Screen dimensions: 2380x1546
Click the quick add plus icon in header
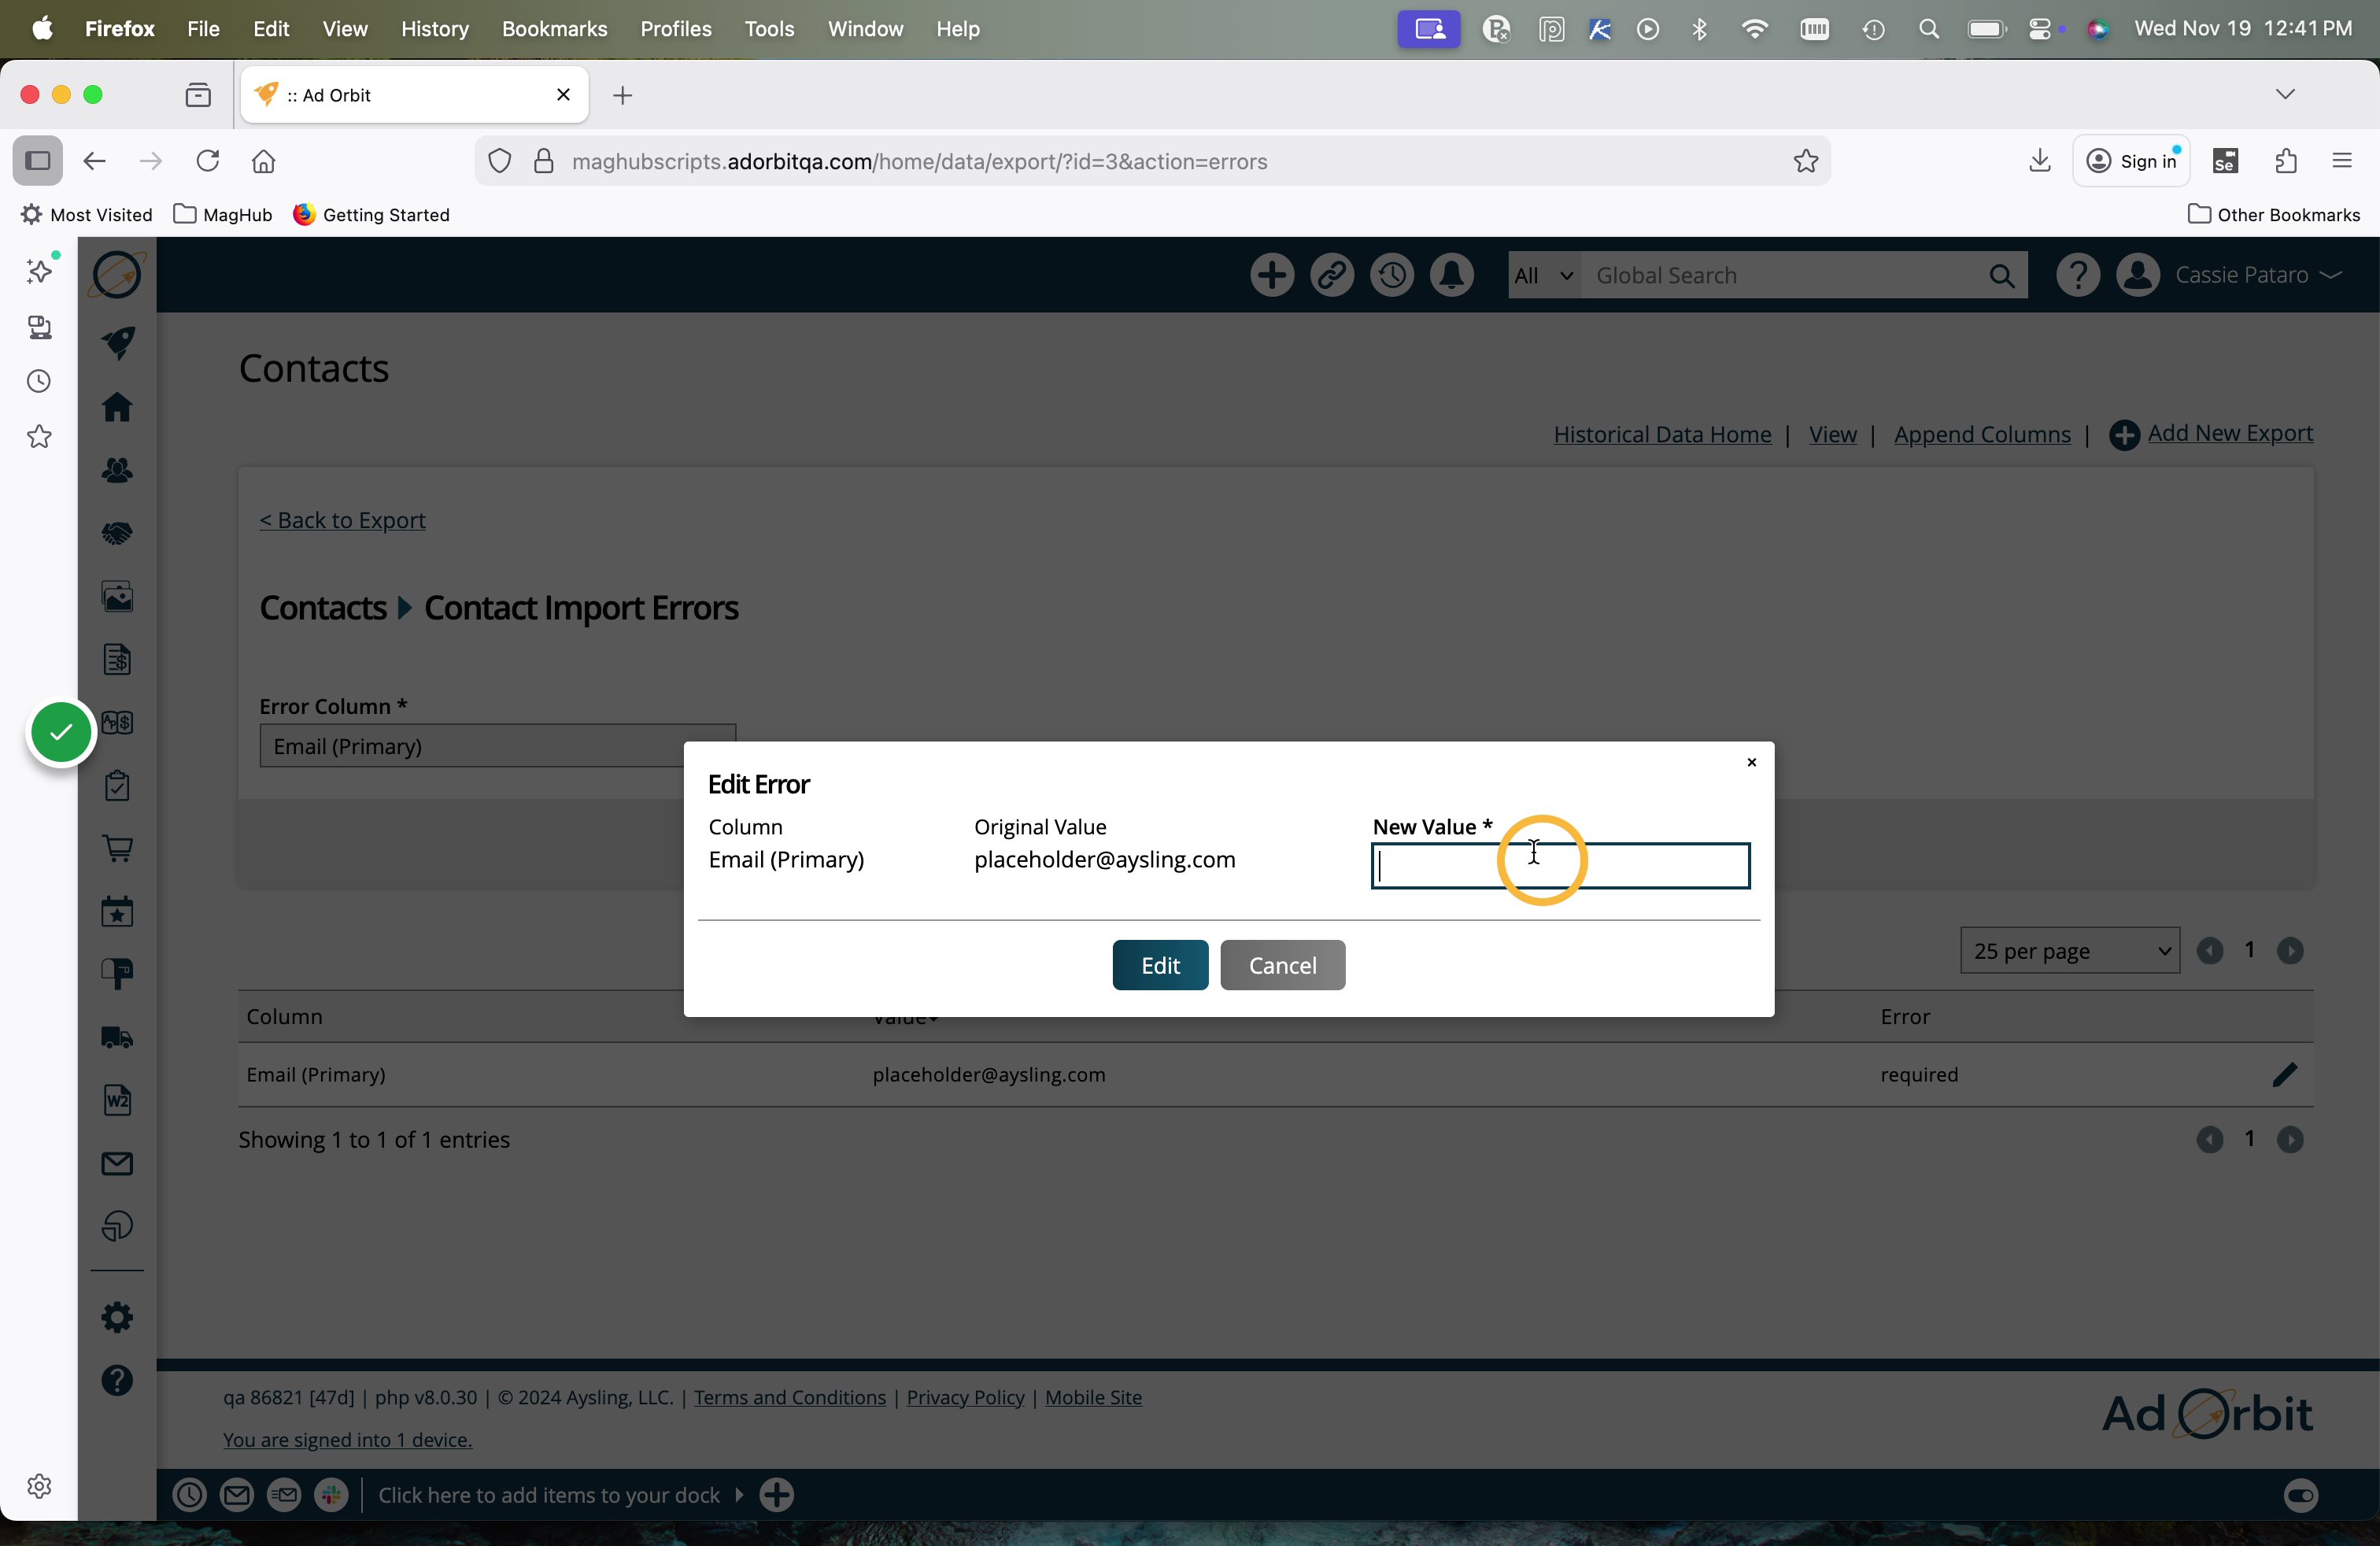tap(1272, 275)
